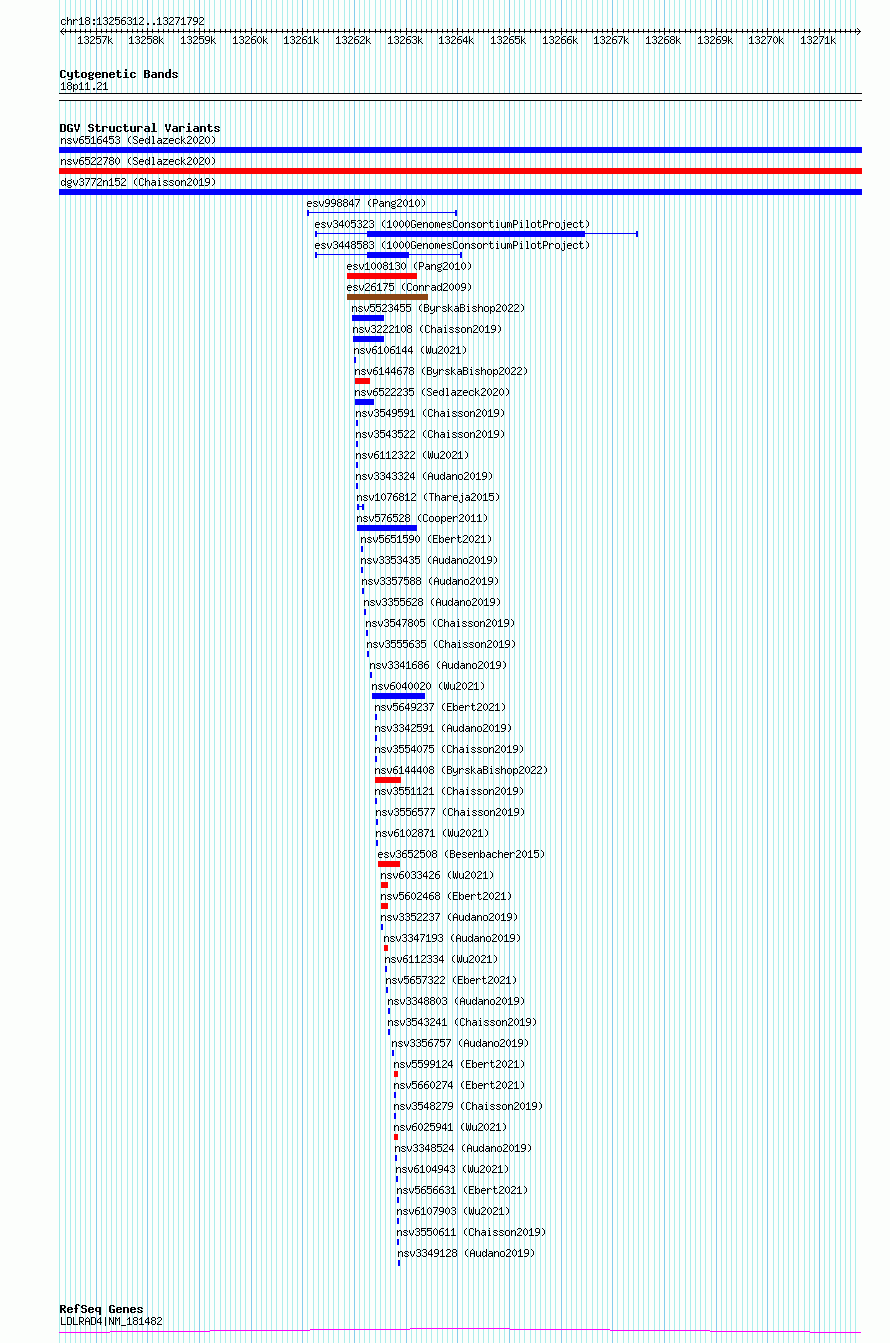Click nsv3550611 (Chaisson2019) label
890x1343 pixels.
pos(472,1232)
